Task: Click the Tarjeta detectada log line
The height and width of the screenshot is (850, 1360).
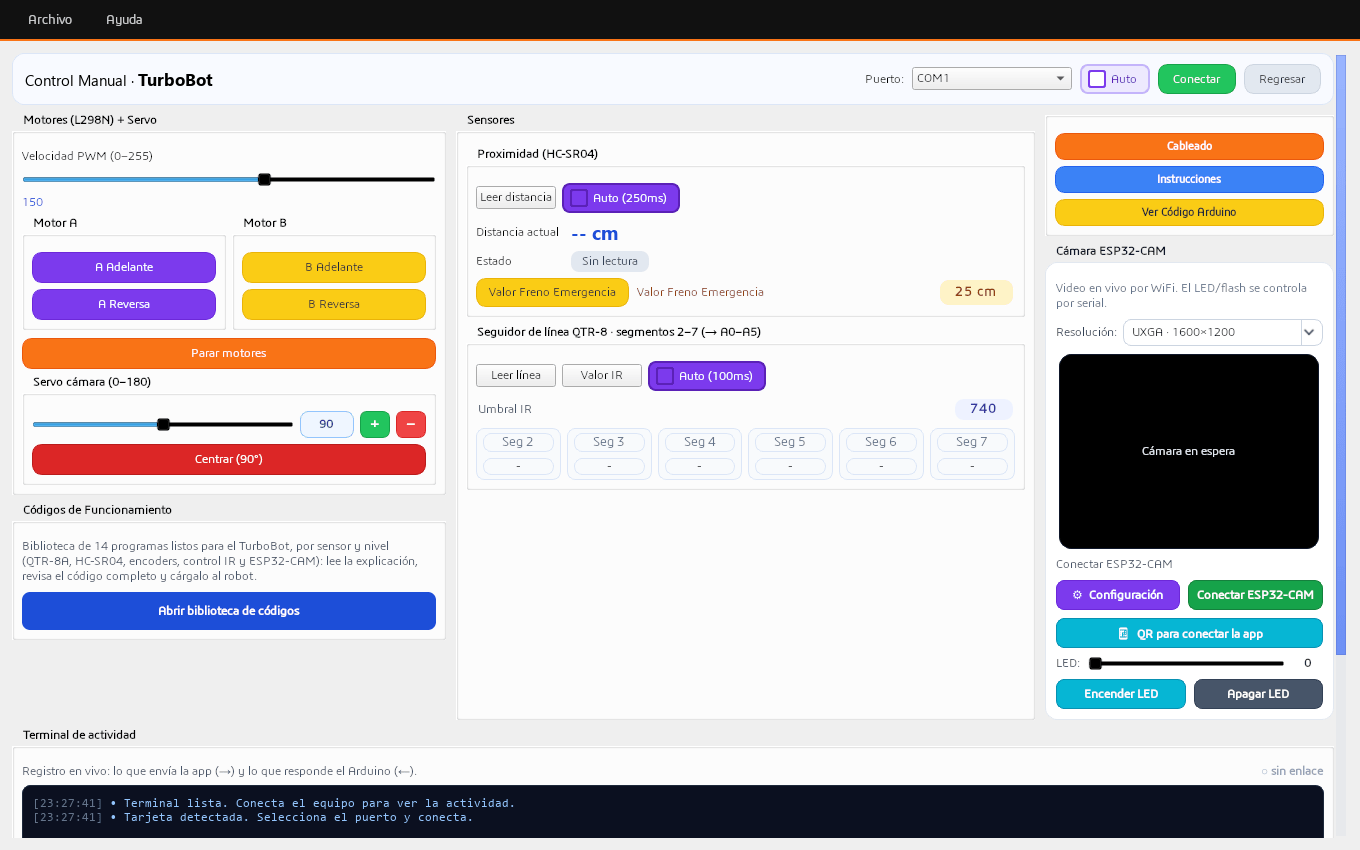Action: [x=253, y=817]
